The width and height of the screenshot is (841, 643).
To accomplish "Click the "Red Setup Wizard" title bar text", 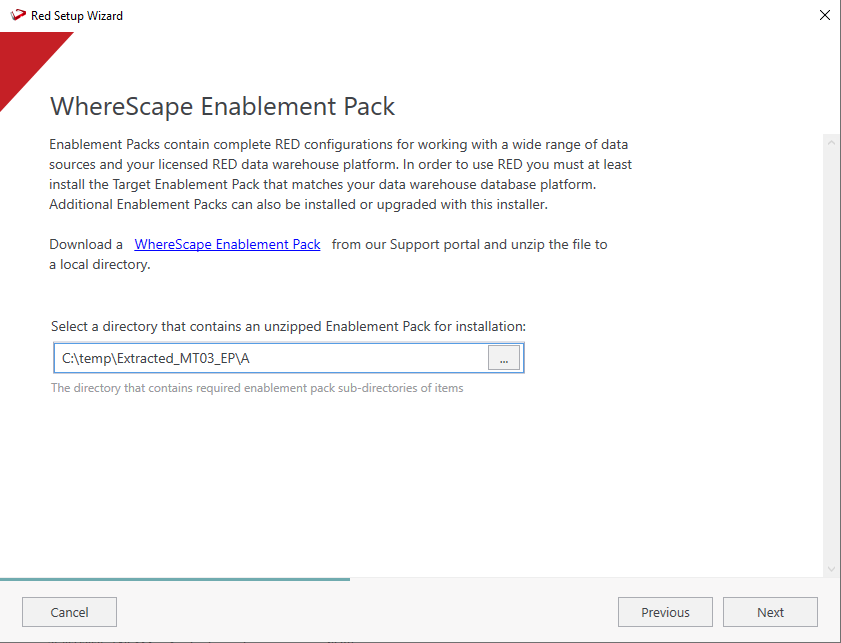I will click(x=77, y=16).
